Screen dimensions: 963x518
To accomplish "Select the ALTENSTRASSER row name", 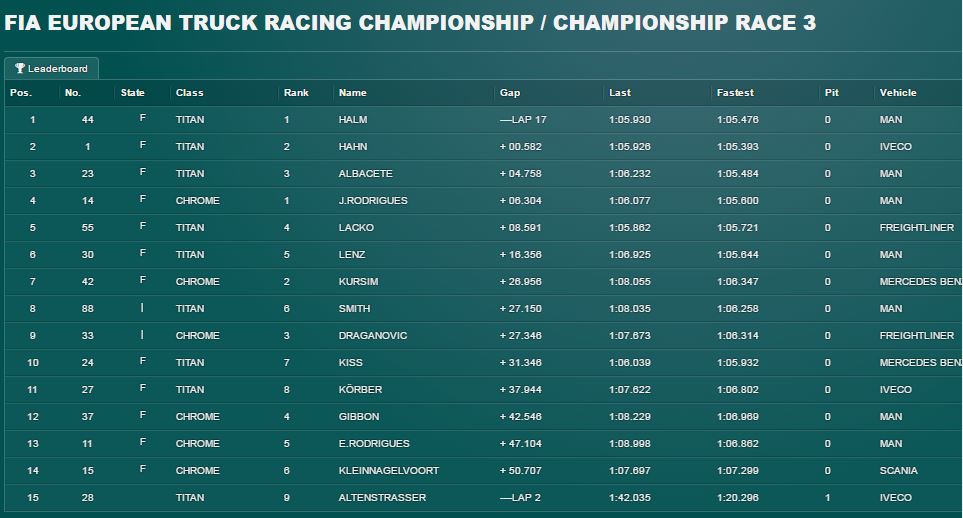I will [382, 498].
